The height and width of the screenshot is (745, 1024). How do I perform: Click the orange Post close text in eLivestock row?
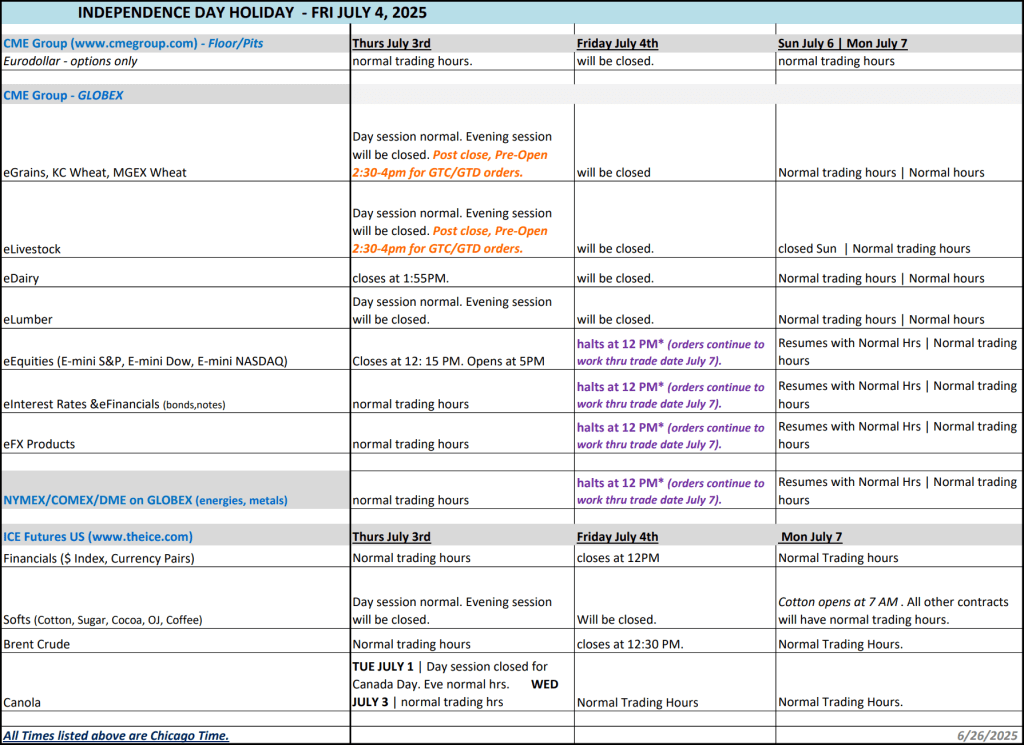pyautogui.click(x=451, y=240)
